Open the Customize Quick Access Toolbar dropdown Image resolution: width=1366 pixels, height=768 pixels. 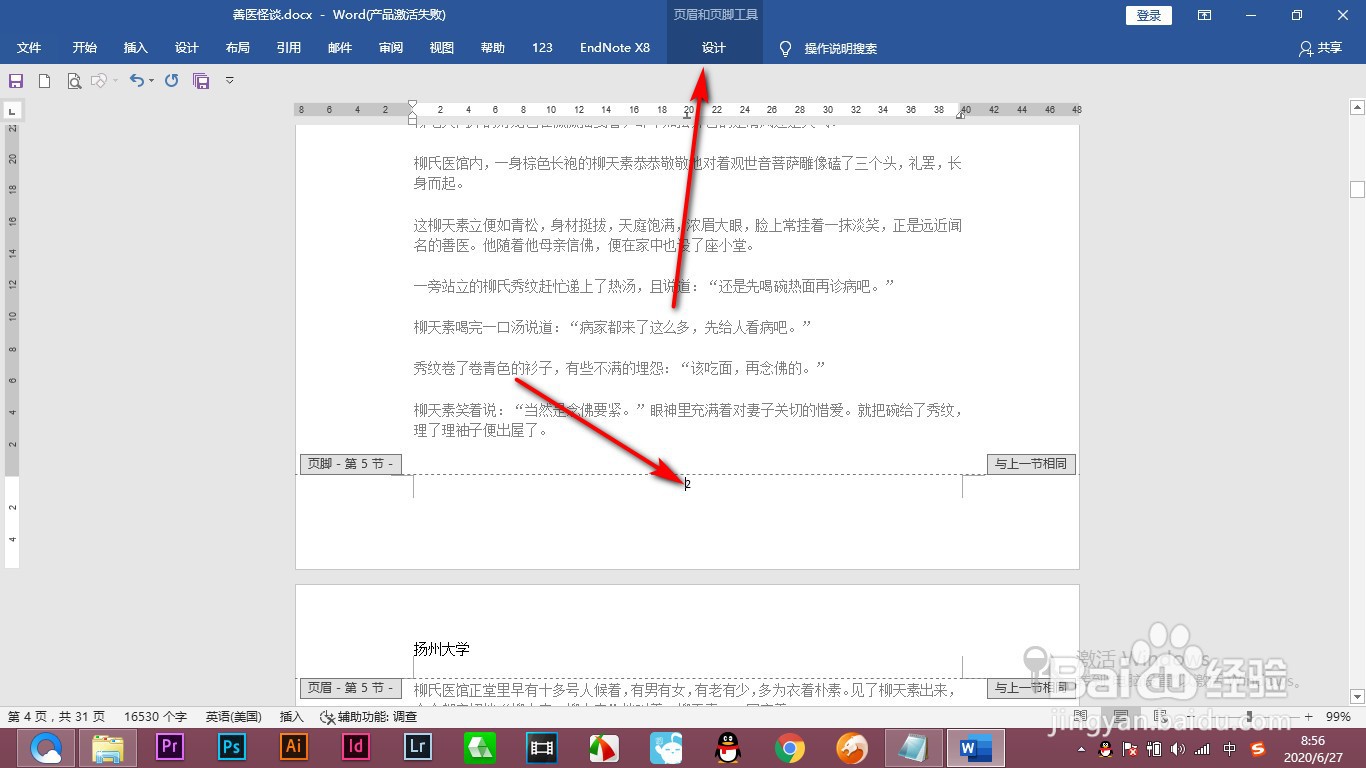coord(230,81)
